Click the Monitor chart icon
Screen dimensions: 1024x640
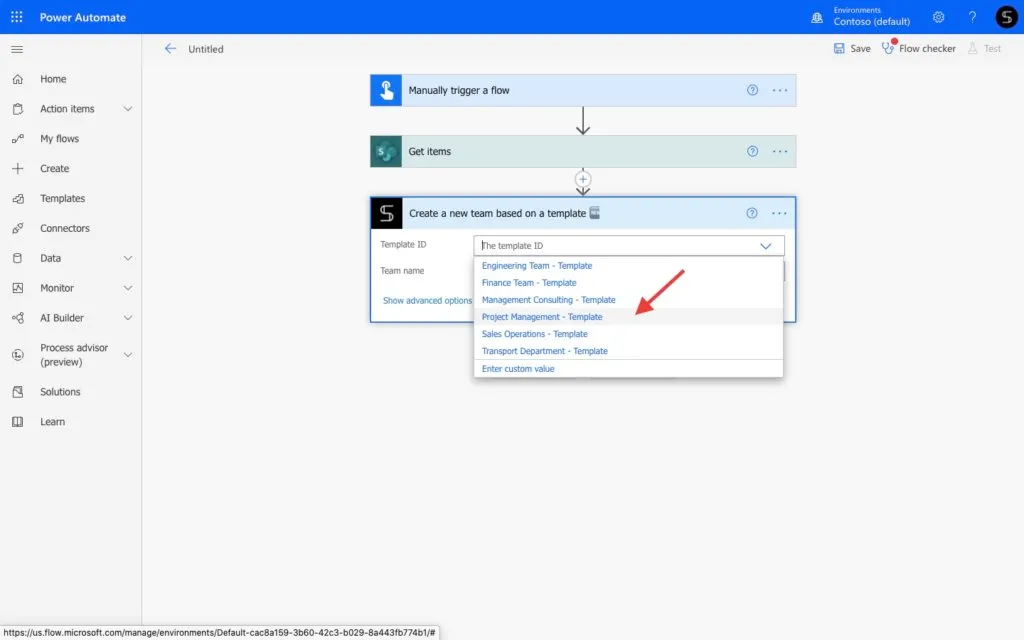coord(18,288)
